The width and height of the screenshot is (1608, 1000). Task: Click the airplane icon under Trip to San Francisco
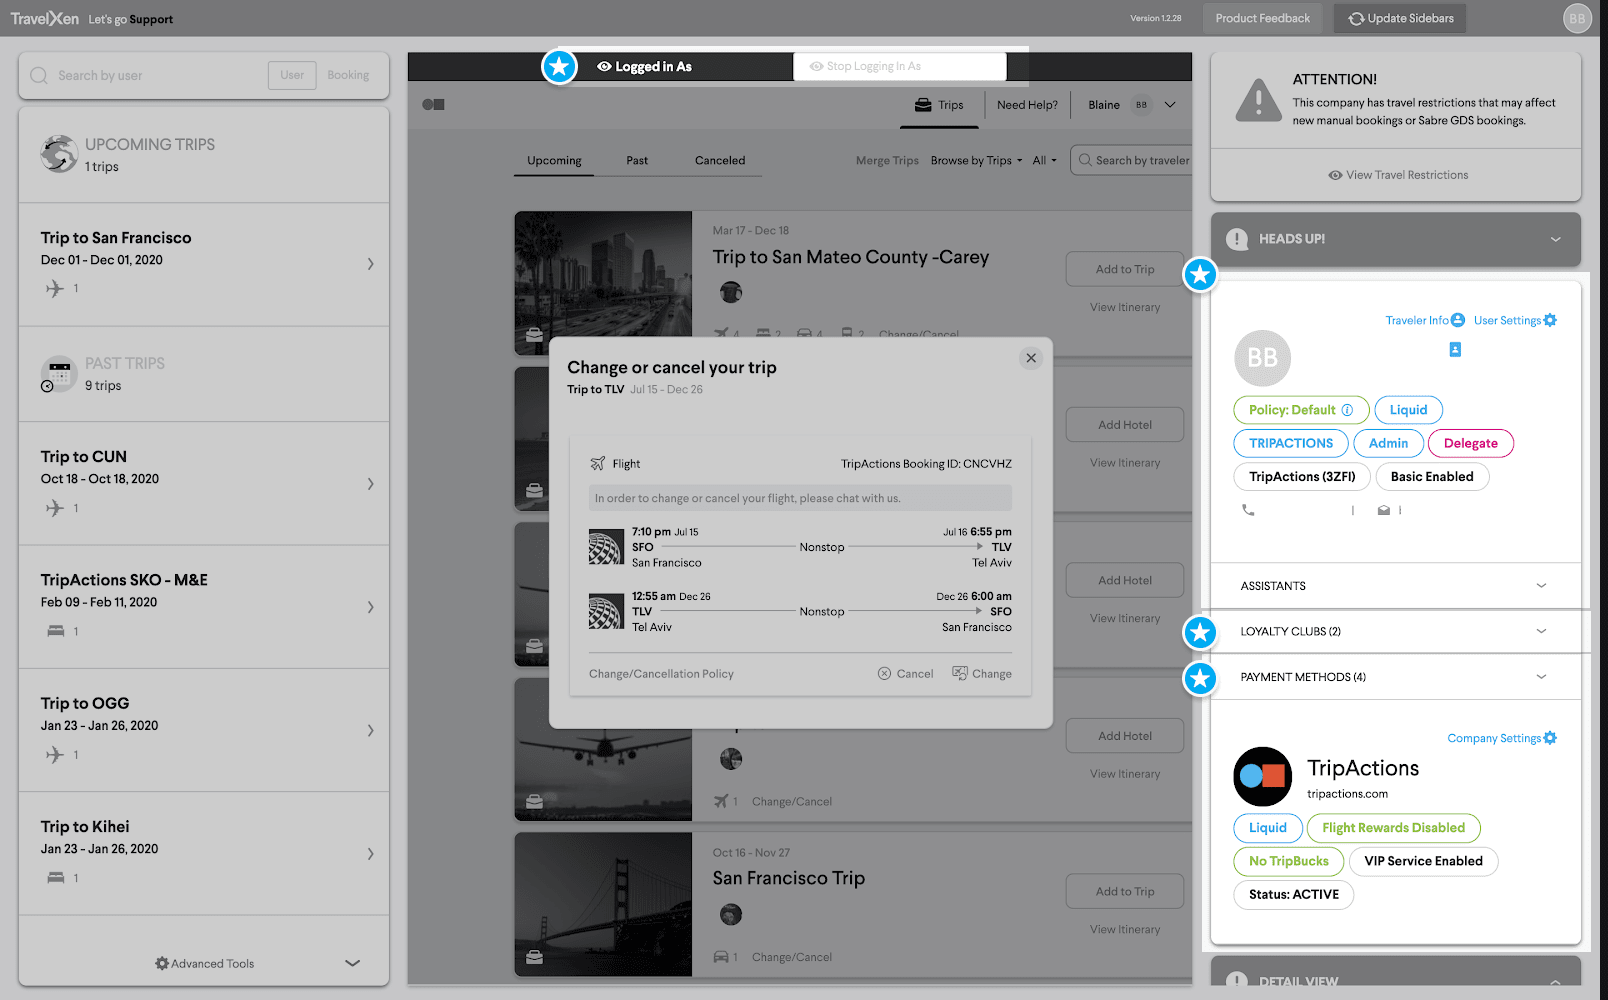coord(54,288)
